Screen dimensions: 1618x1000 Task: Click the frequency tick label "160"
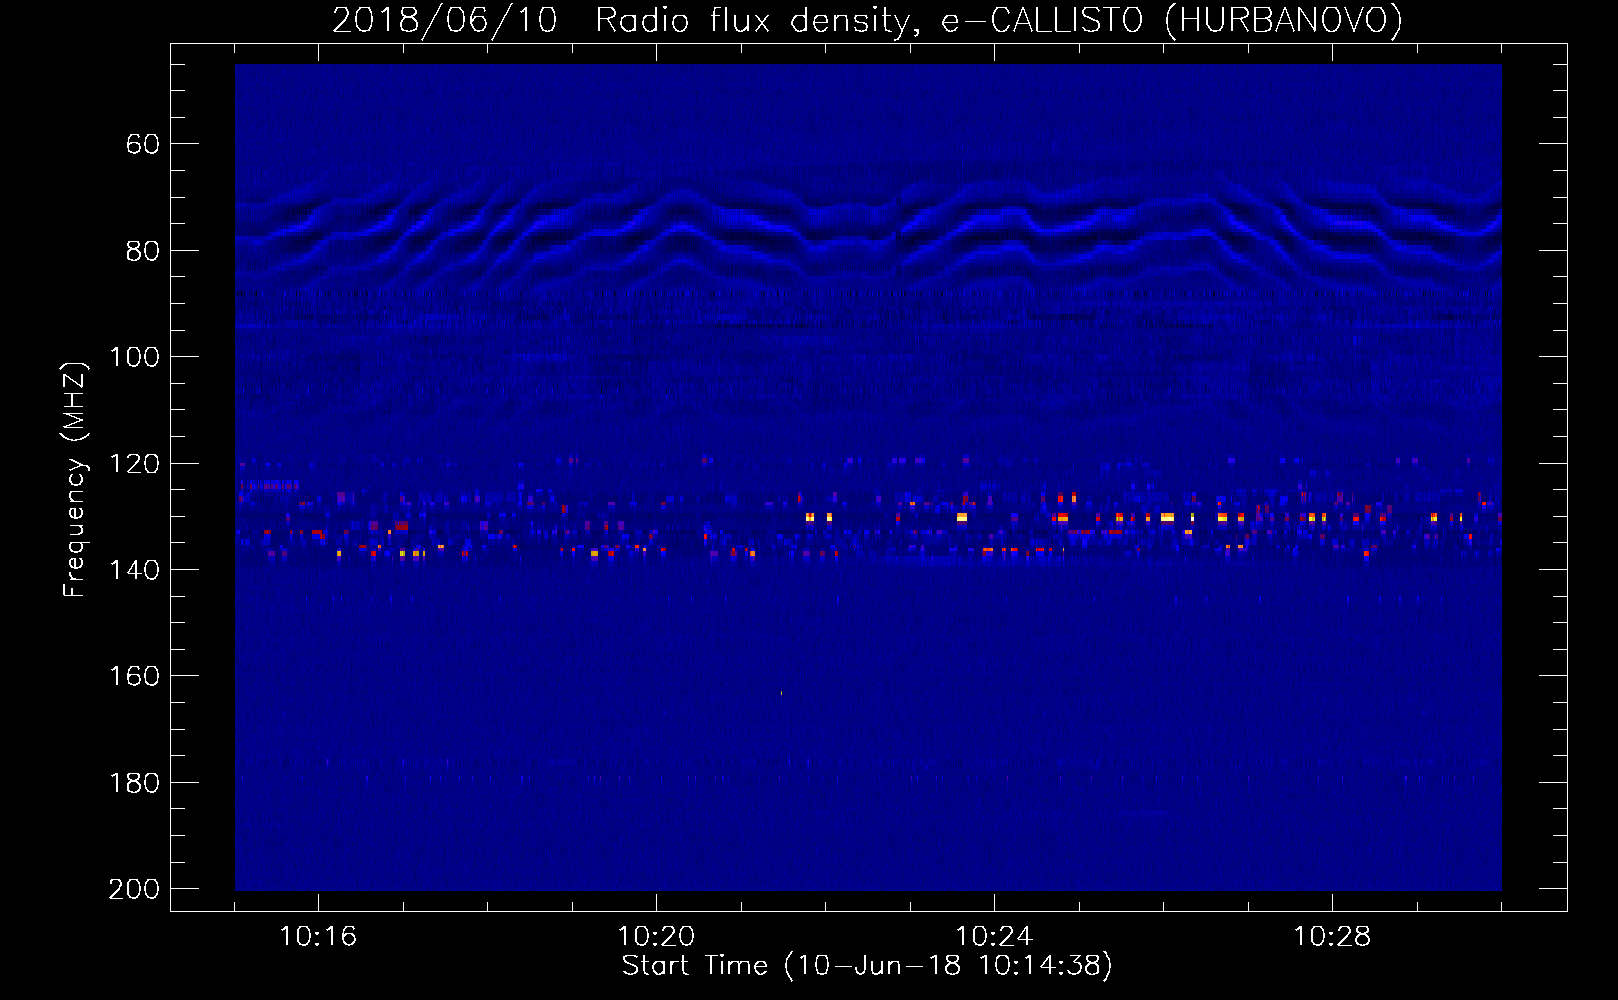tap(134, 676)
